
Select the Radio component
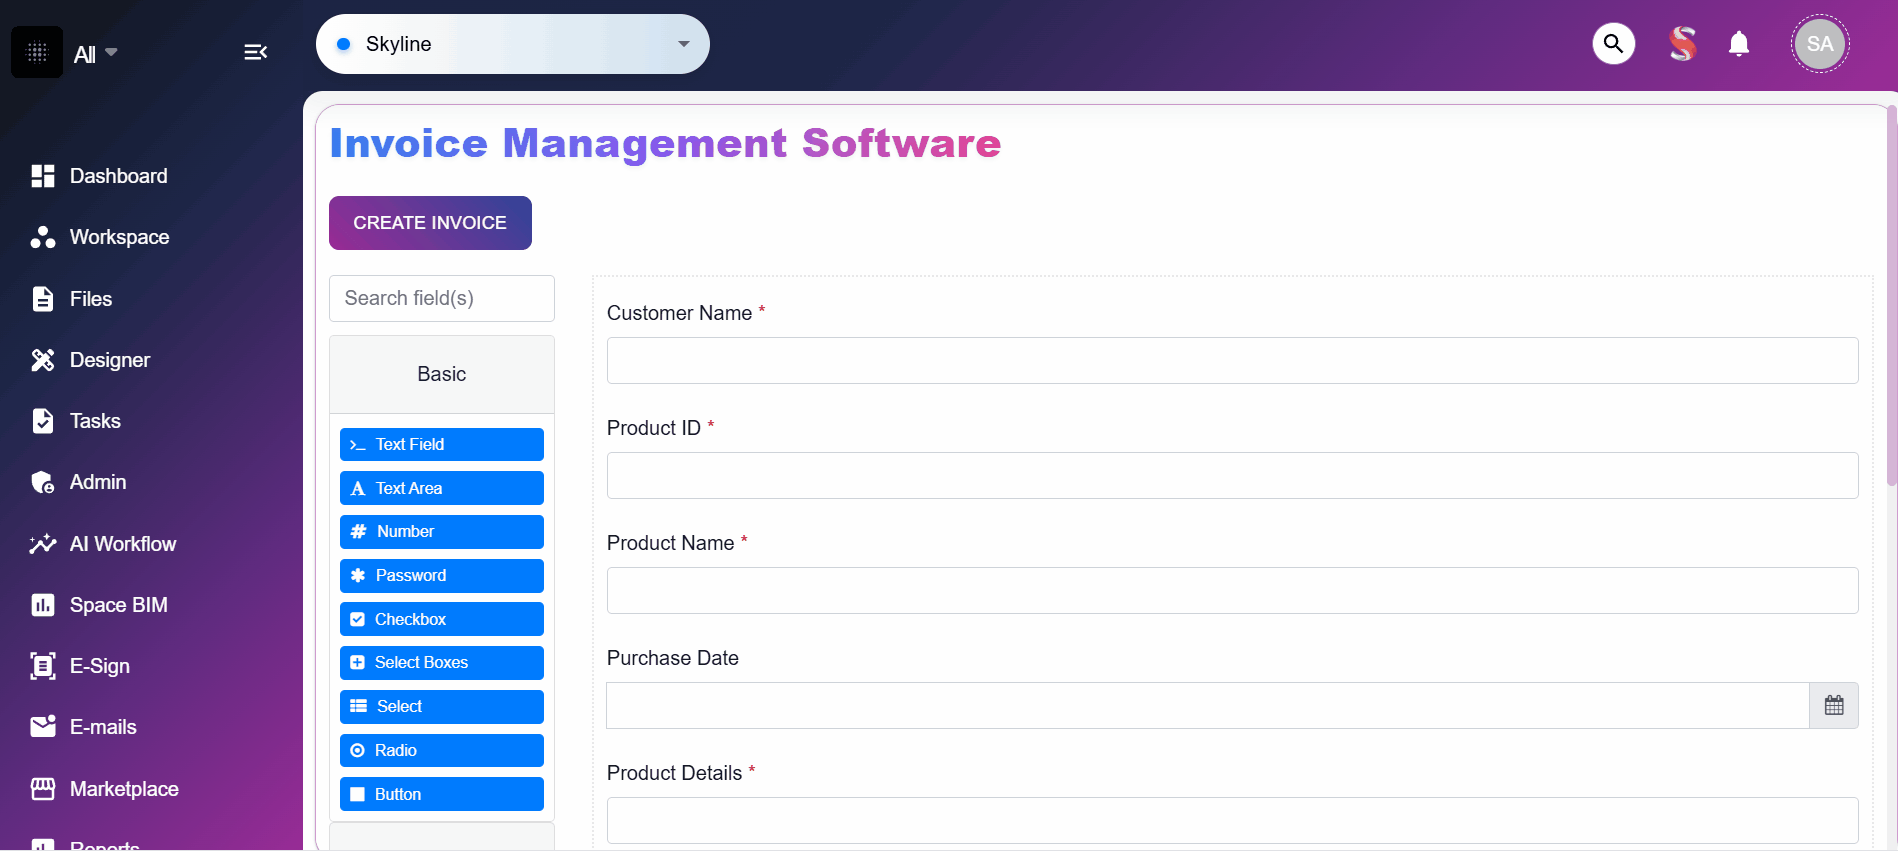click(442, 750)
